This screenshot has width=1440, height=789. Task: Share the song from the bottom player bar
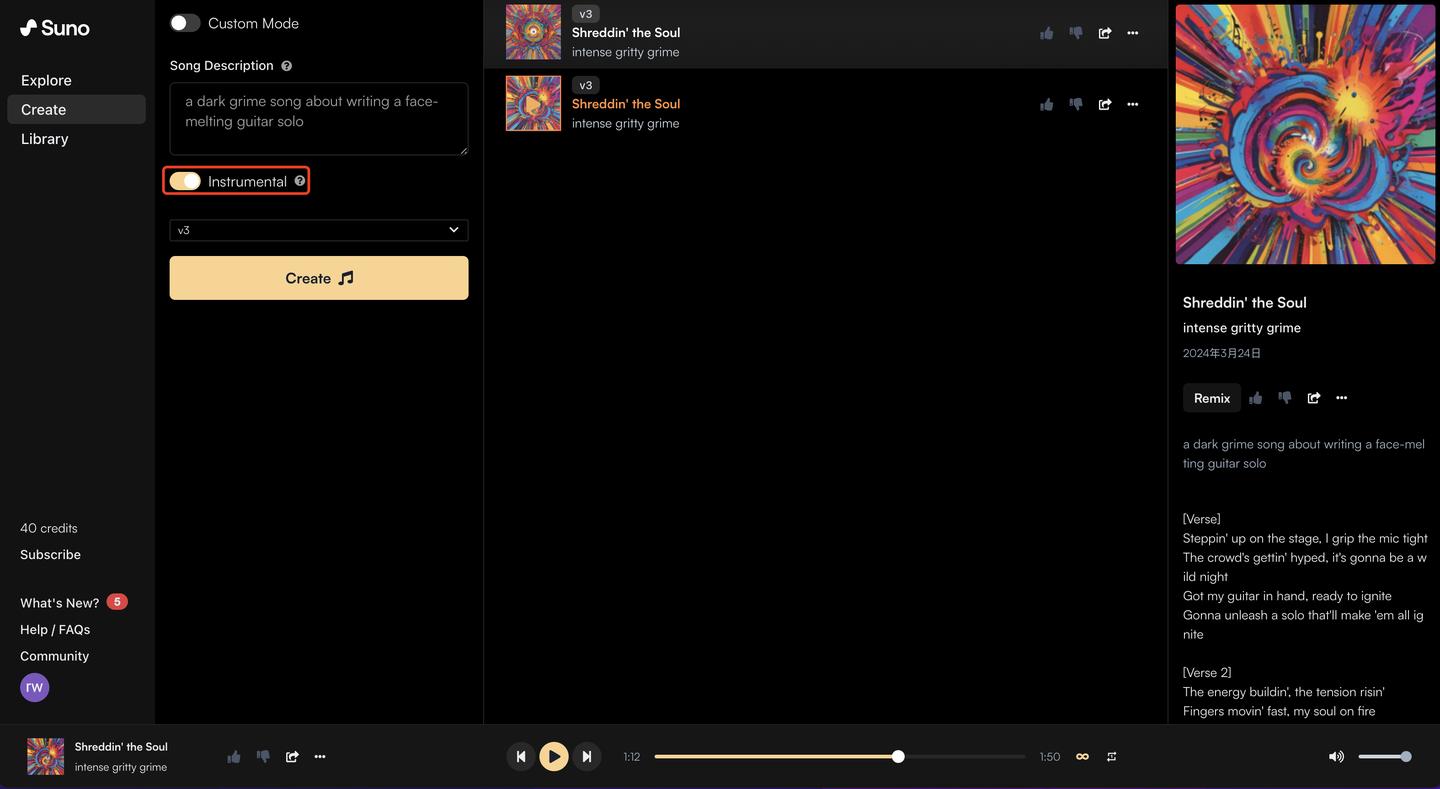coord(292,757)
